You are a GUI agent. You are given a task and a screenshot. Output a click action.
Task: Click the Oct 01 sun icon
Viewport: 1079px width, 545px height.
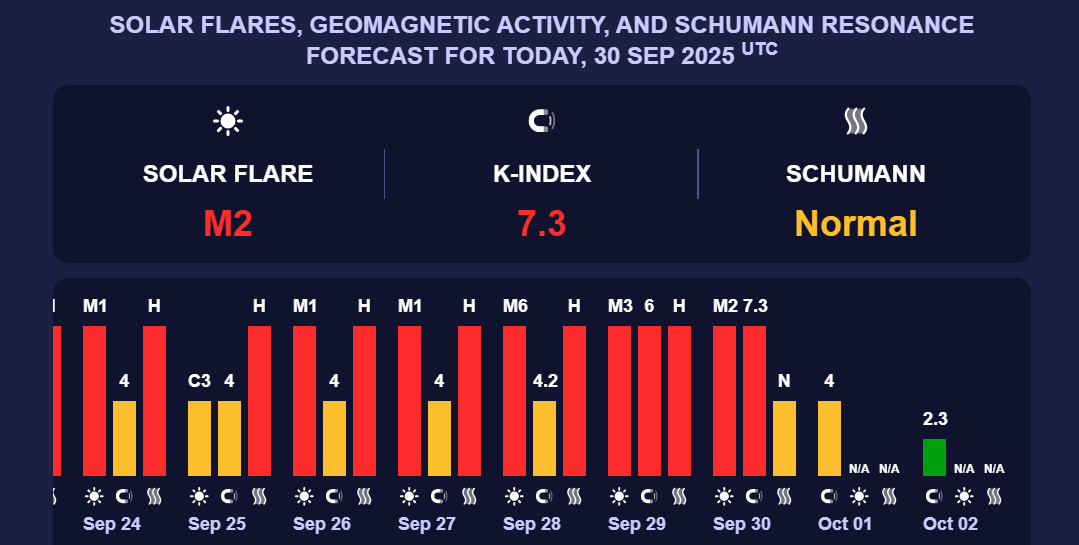click(859, 496)
